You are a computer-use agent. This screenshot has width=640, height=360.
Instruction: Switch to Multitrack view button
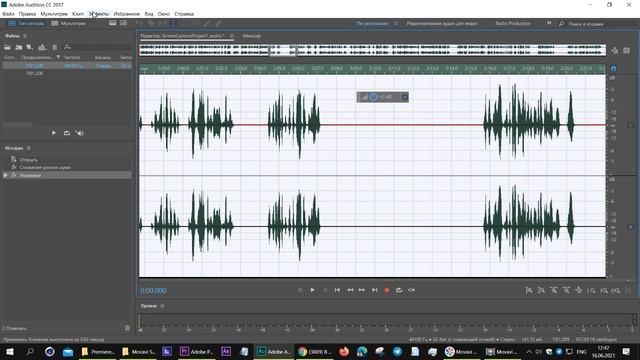69,23
